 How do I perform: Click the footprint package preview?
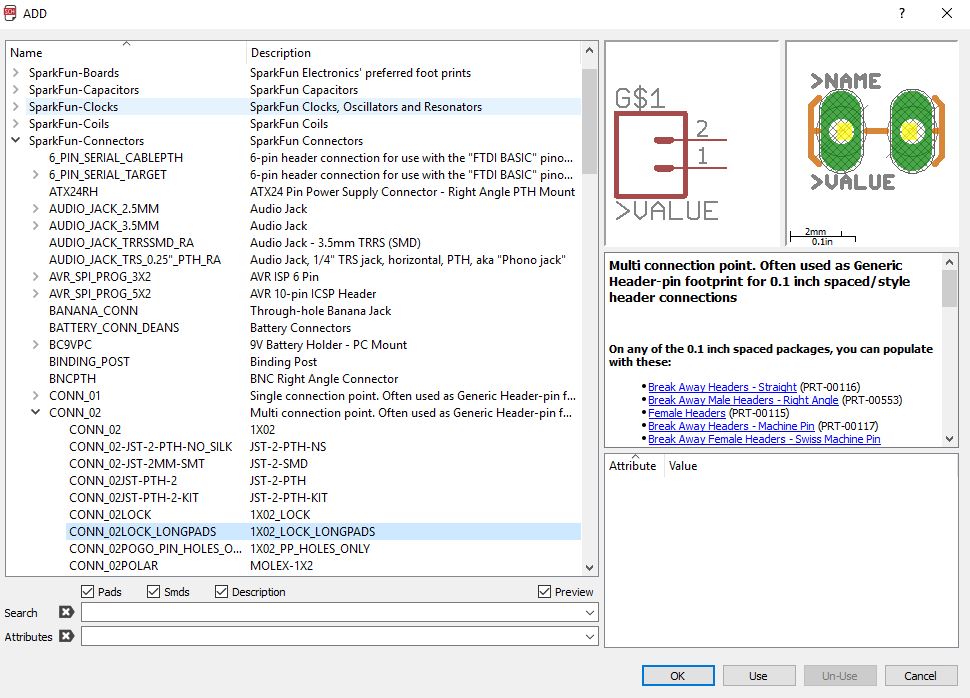pyautogui.click(x=872, y=144)
